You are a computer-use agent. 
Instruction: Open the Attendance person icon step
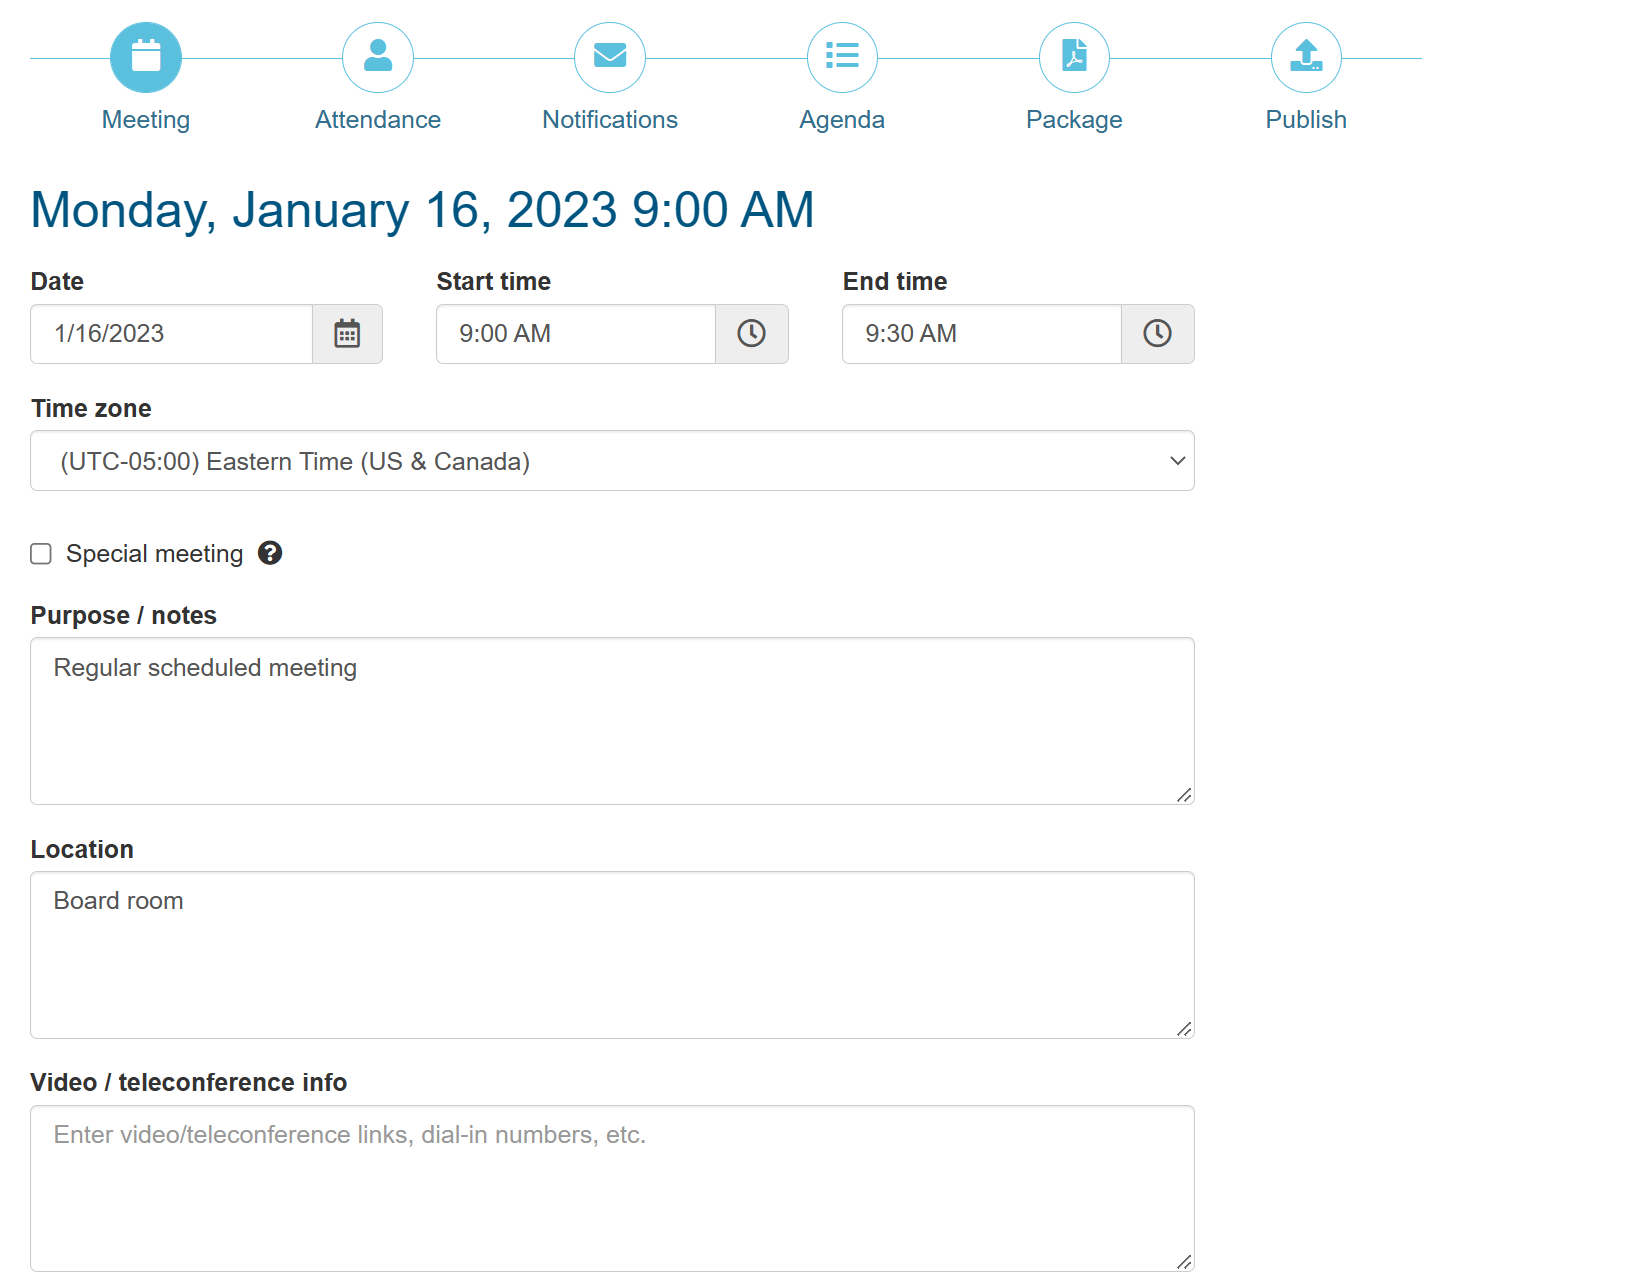(378, 57)
